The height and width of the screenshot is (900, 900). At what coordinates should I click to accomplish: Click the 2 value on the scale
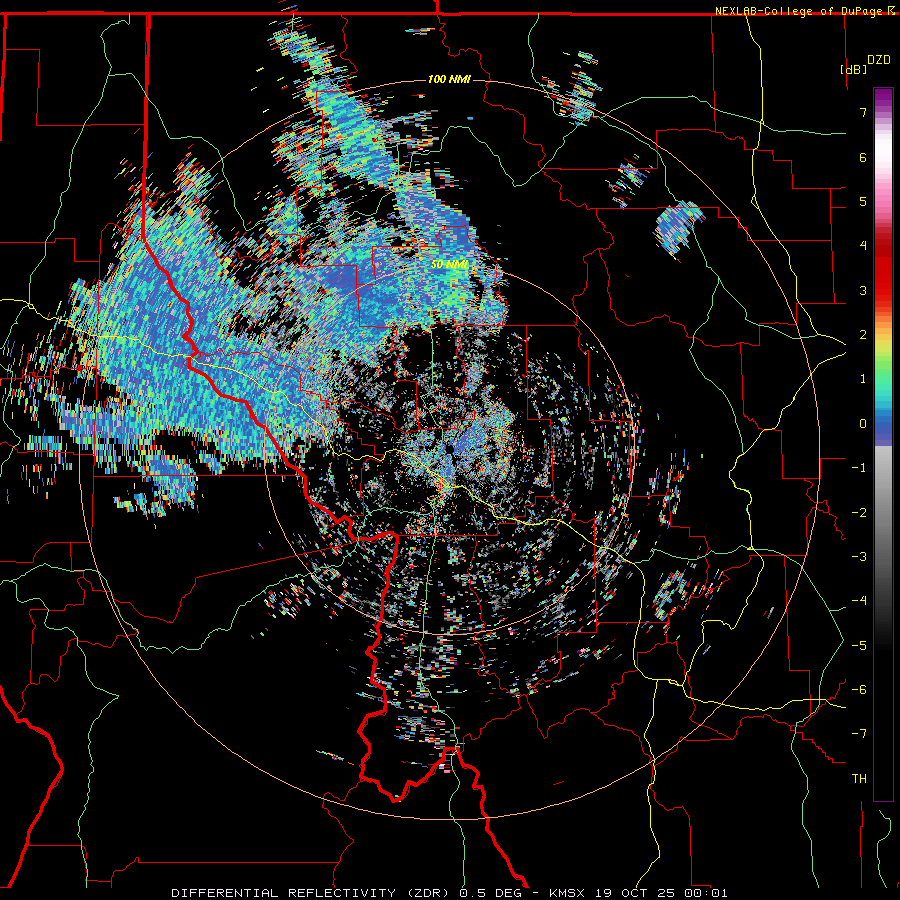(863, 335)
